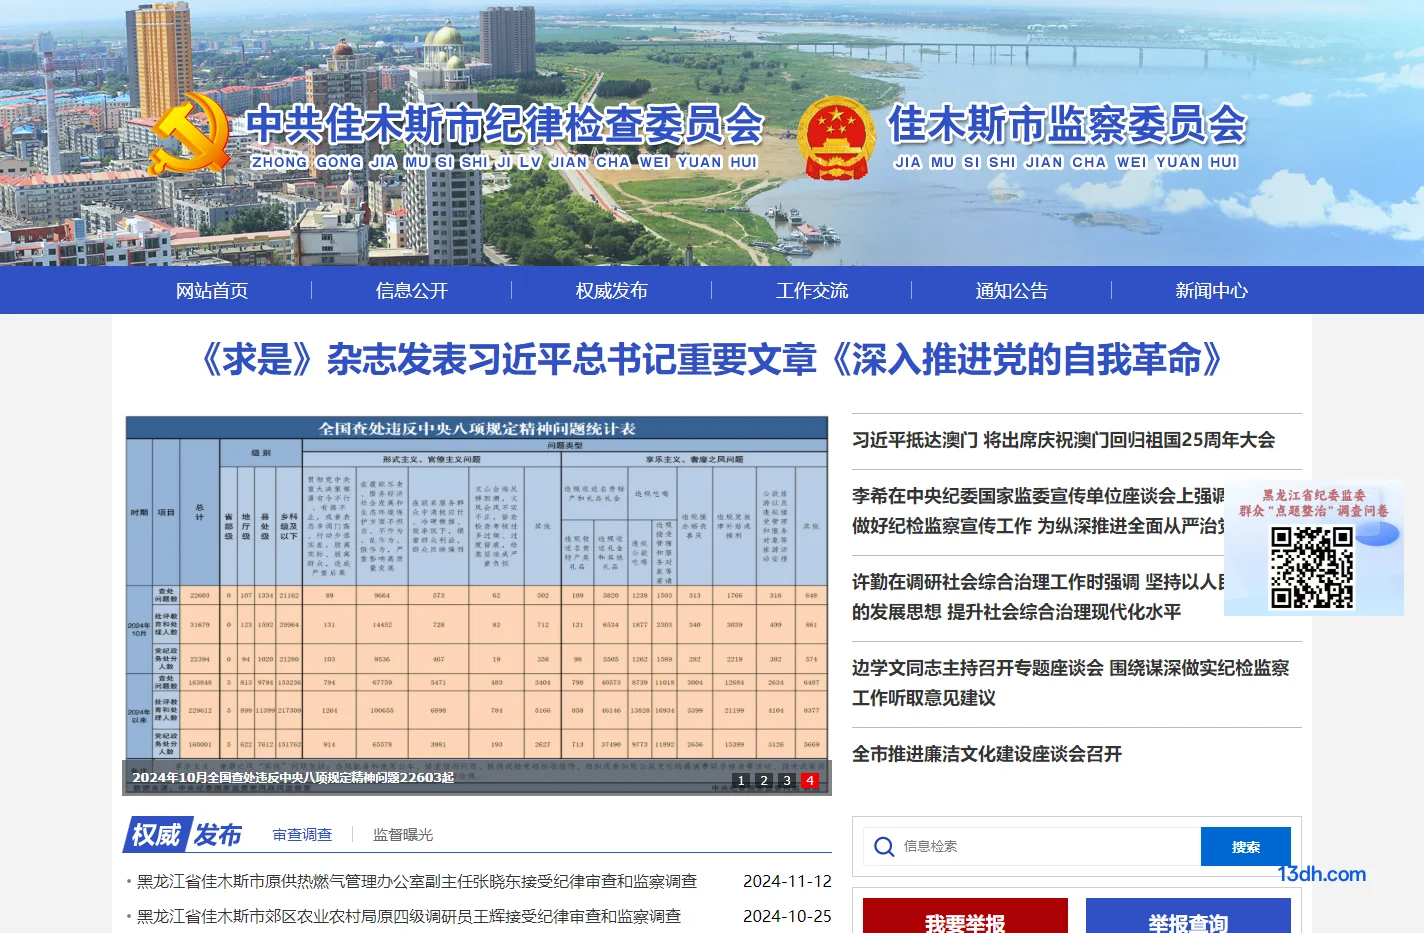
Task: Open 通知公告 navigation item
Action: 1012,291
